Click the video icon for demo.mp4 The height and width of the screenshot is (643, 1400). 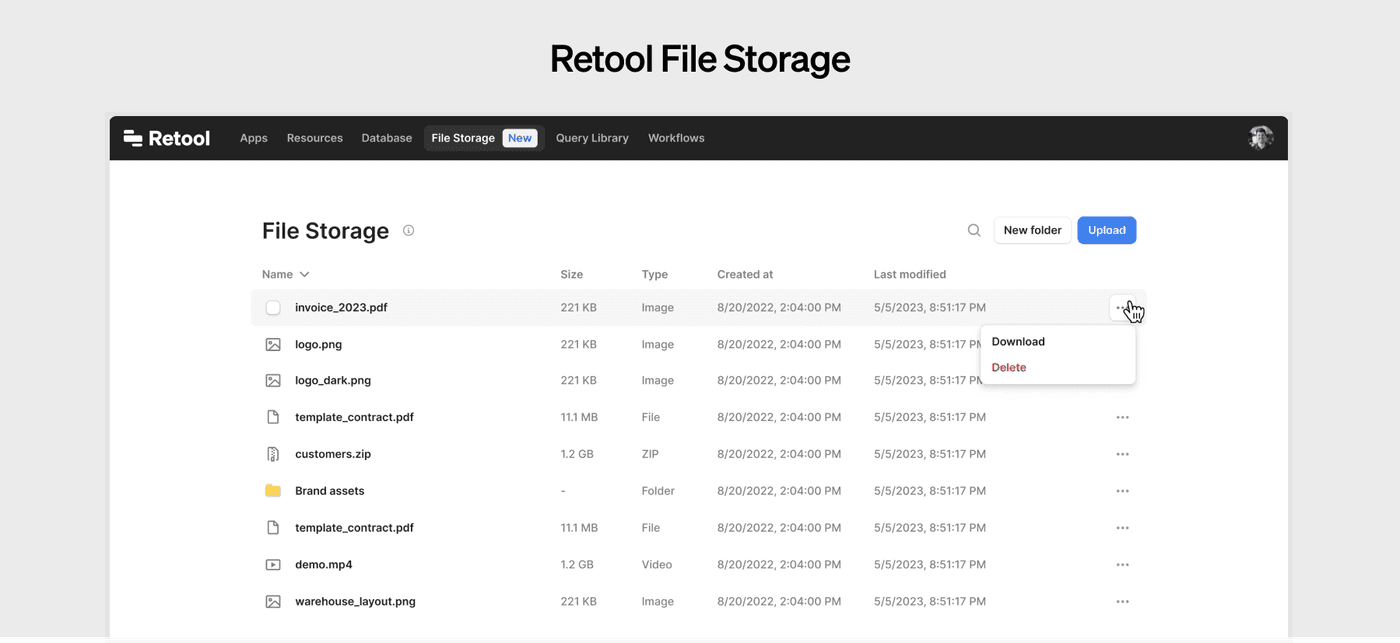point(273,565)
